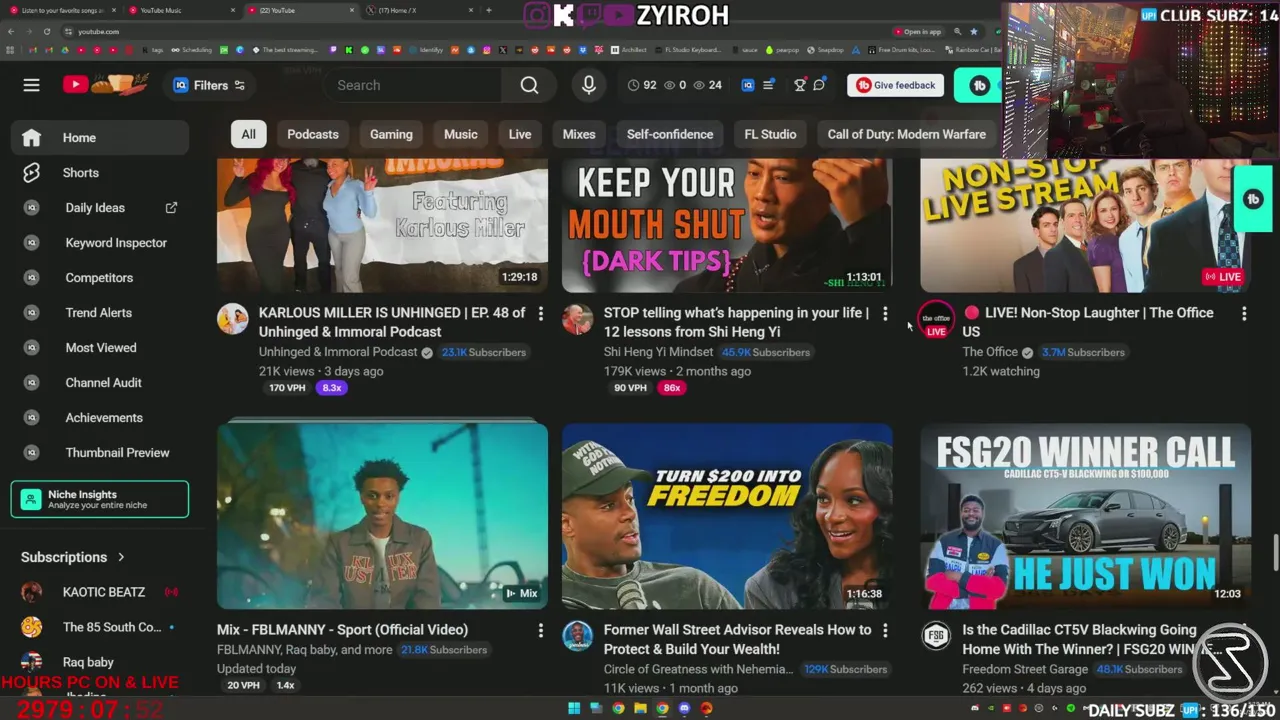This screenshot has height=720, width=1280.
Task: Open the Keyword Inspector tool
Action: click(x=100, y=243)
